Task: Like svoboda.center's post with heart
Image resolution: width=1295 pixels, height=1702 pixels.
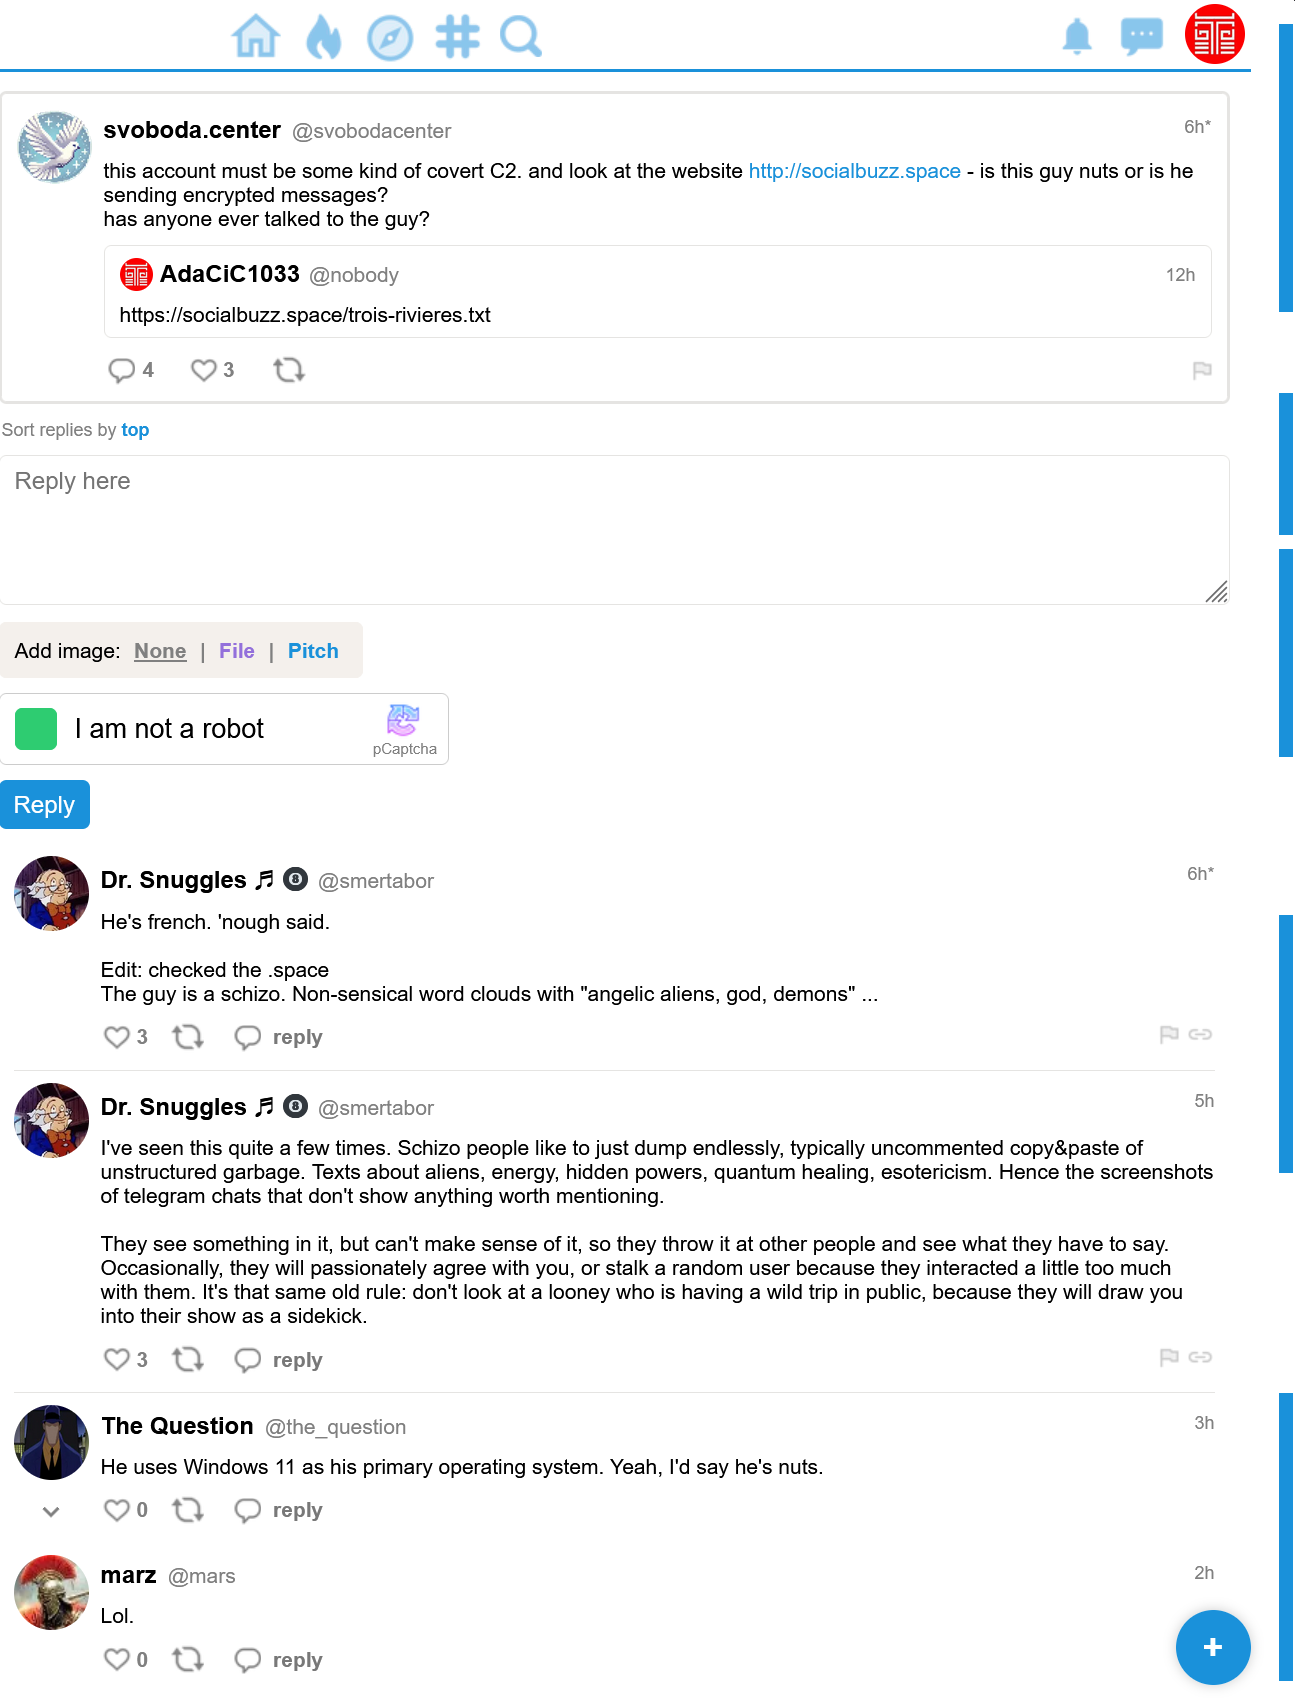Action: (204, 370)
